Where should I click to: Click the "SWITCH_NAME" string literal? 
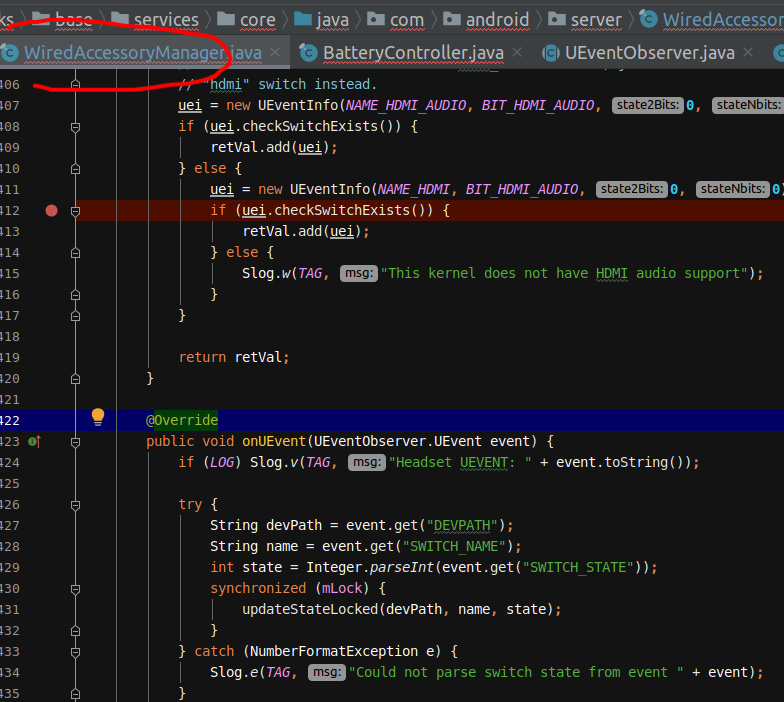click(x=454, y=546)
